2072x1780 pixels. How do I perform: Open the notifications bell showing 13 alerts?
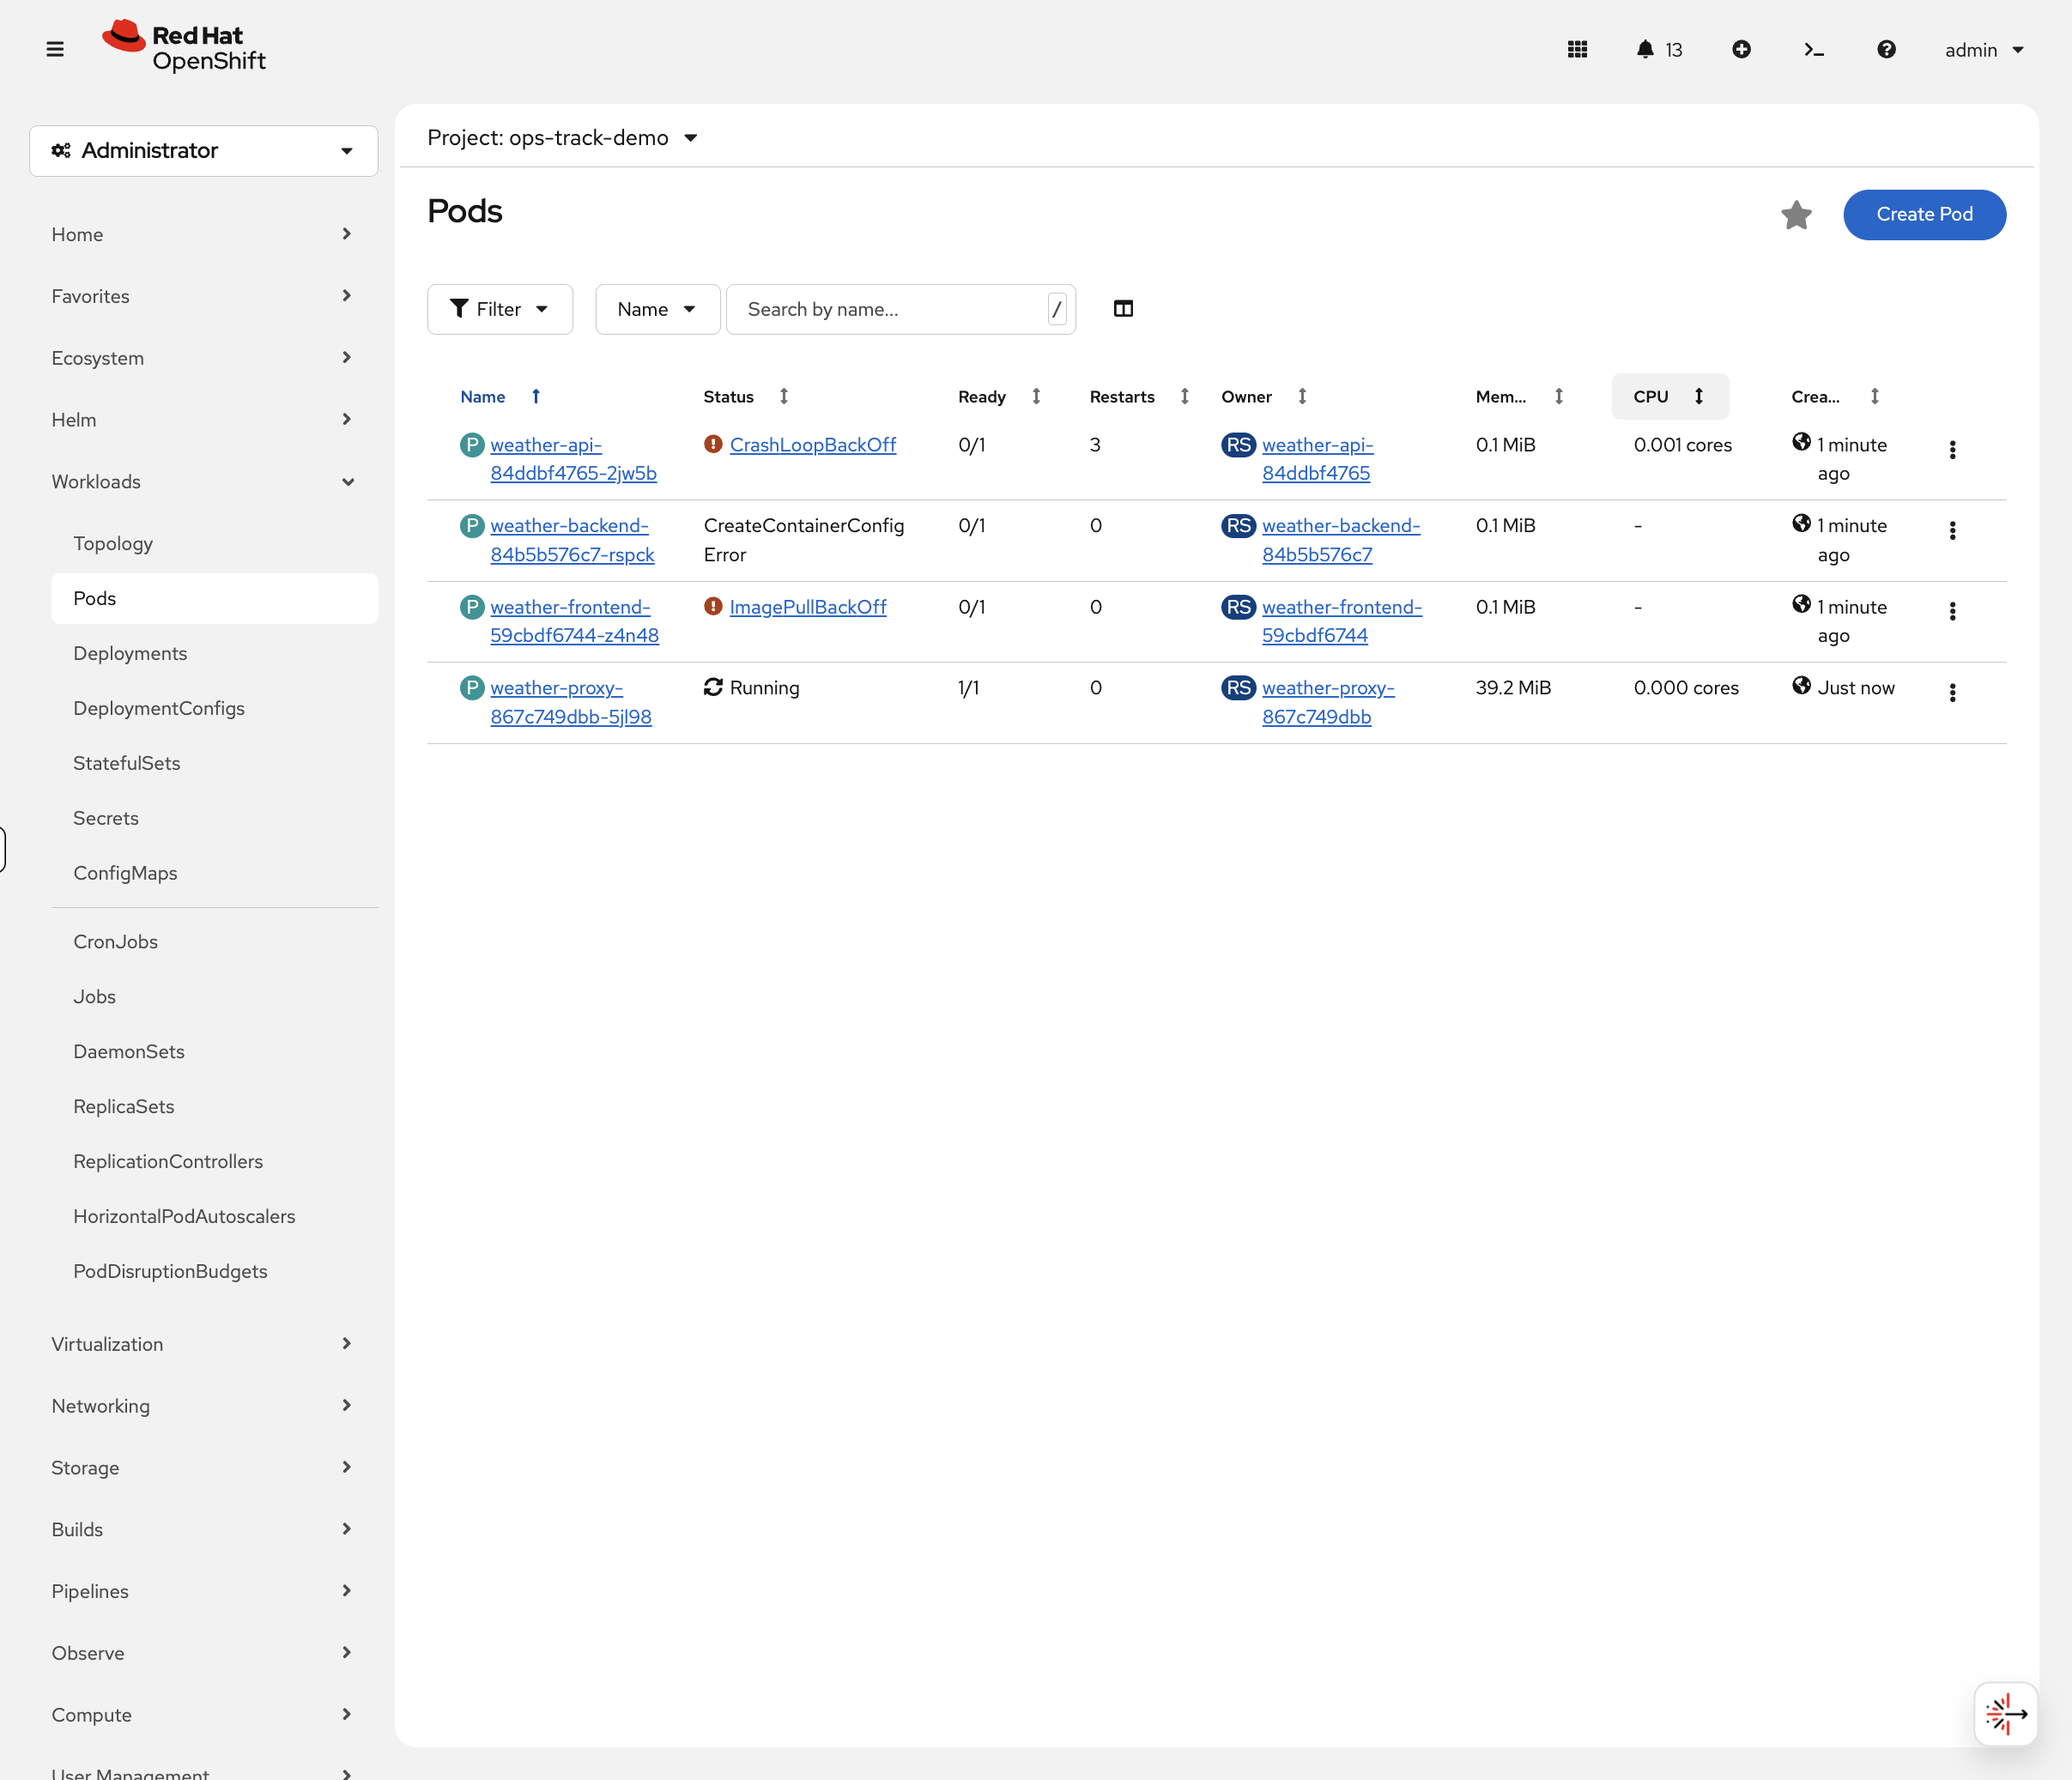click(1645, 49)
